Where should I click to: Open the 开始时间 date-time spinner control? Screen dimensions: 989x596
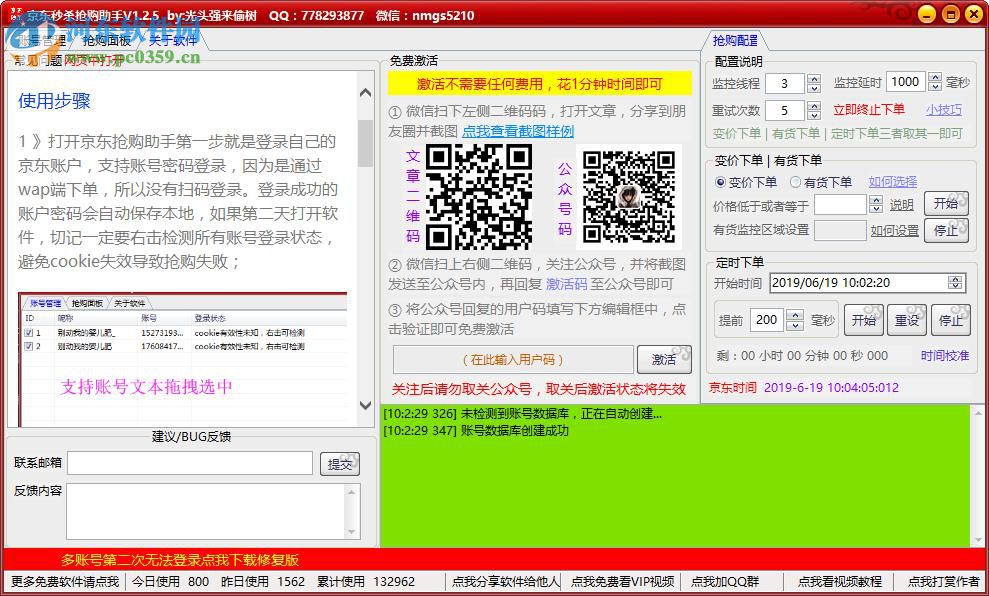pyautogui.click(x=955, y=282)
